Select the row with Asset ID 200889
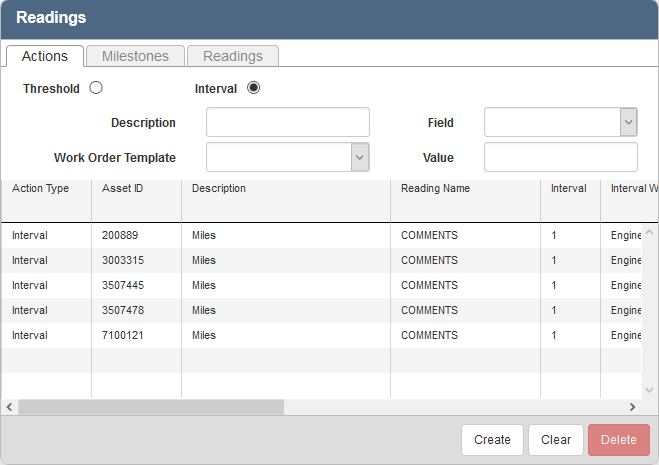 [x=120, y=235]
